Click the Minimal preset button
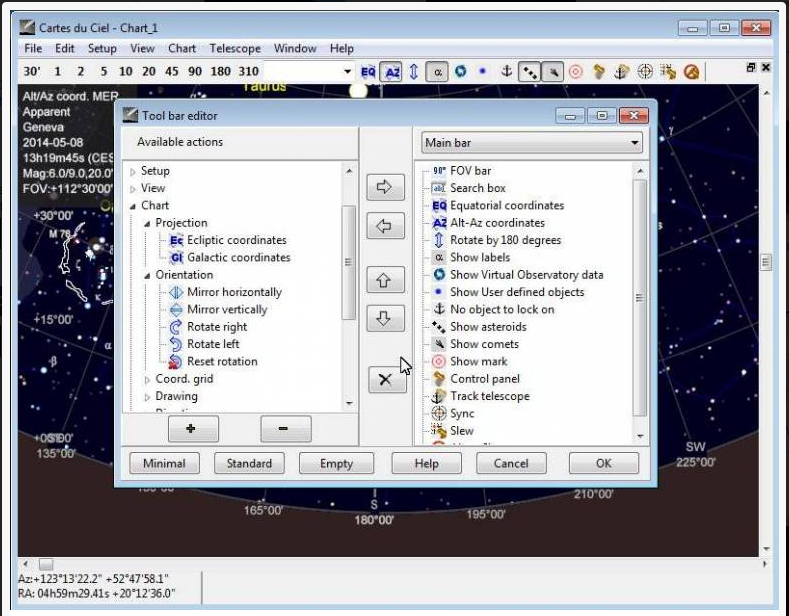 coord(165,464)
